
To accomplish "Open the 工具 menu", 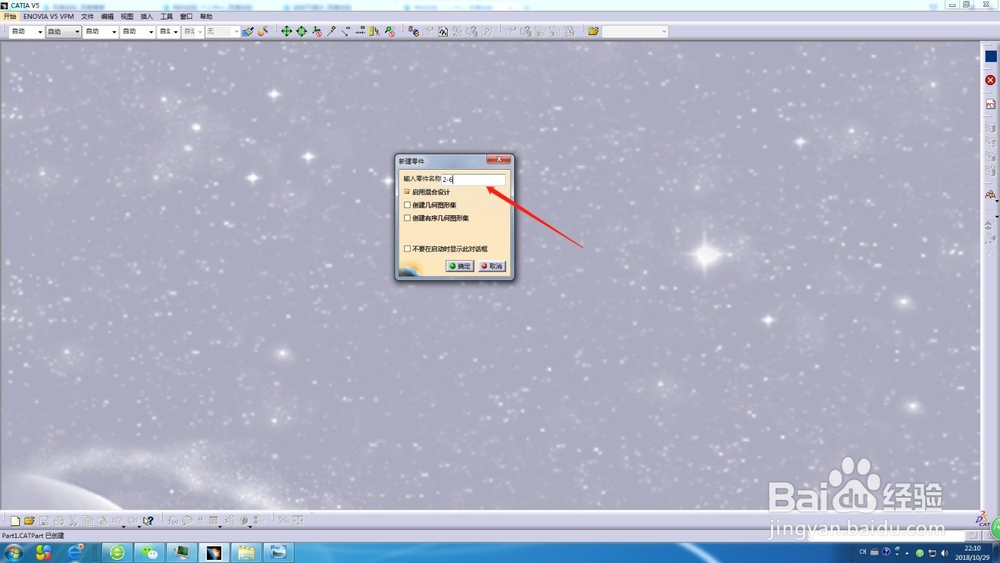I will (x=166, y=17).
